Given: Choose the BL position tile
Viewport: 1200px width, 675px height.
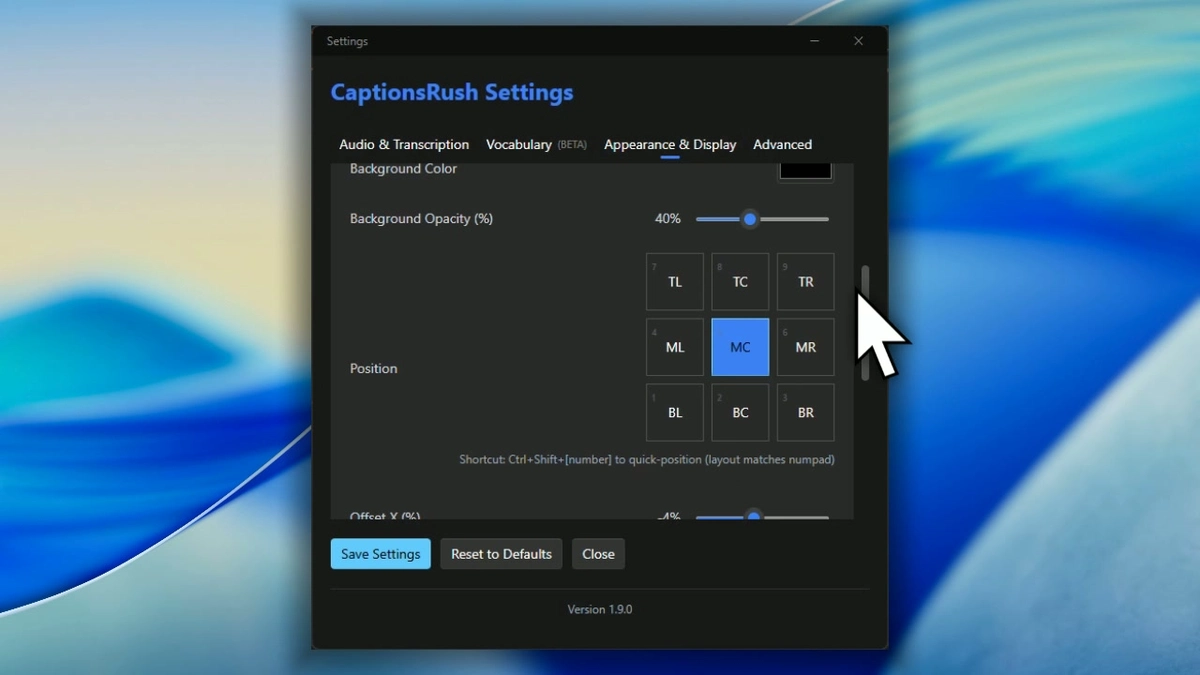Looking at the screenshot, I should [x=675, y=412].
